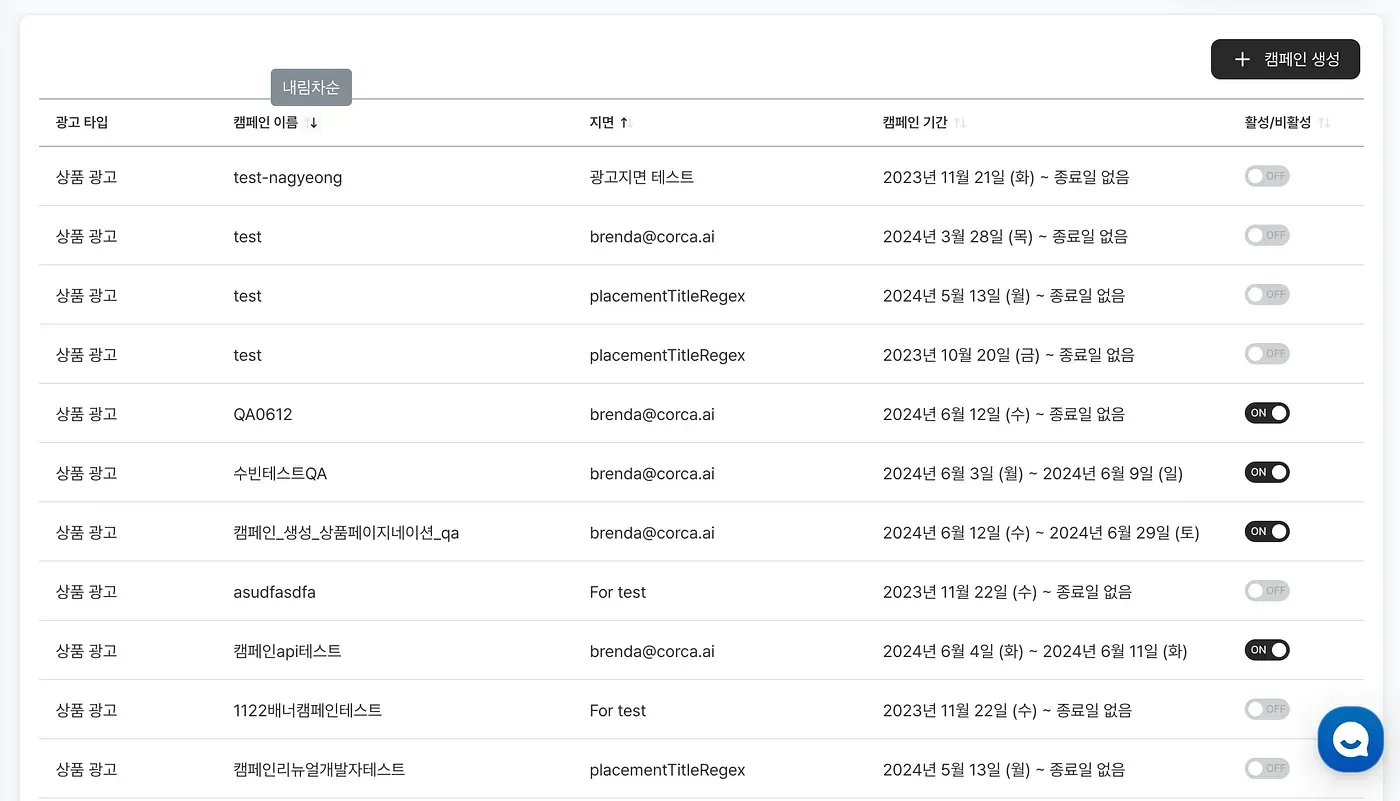Click the 활성/비활성 column header
Screen dimensions: 1400x801
1277,123
